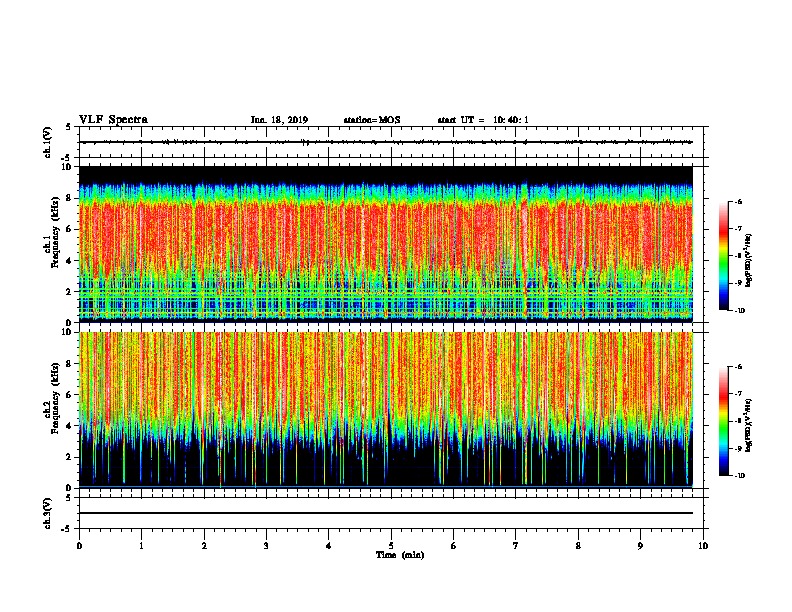Click the "4" kHz tick on ch.2 axis
The image size is (792, 612).
pos(70,426)
